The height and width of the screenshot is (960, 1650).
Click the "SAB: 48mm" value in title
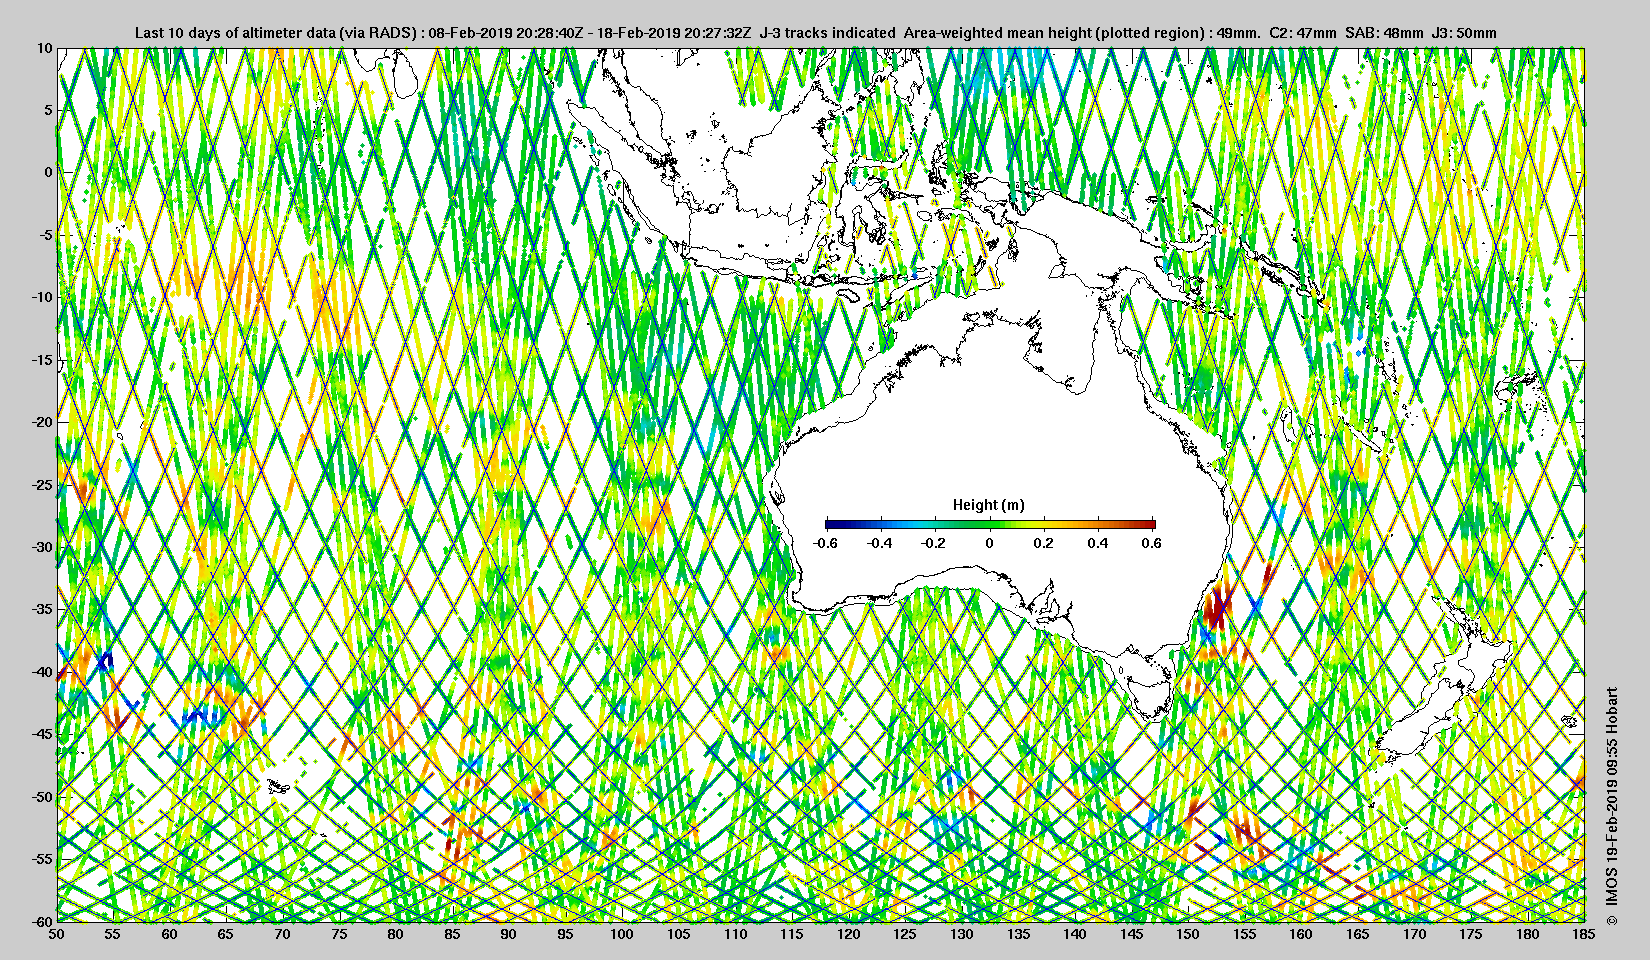tap(1384, 32)
